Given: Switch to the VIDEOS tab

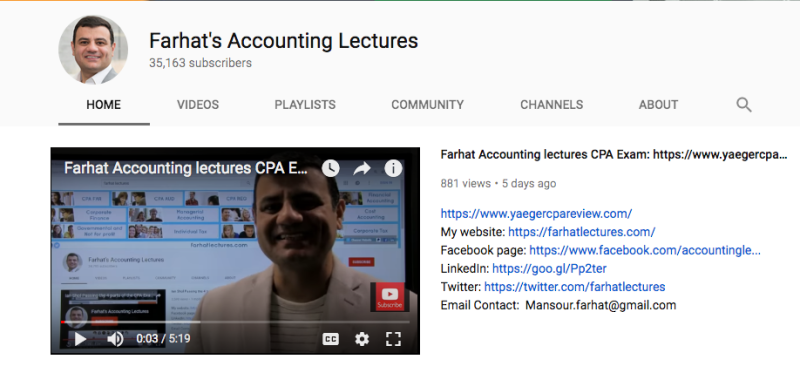Looking at the screenshot, I should coord(198,105).
